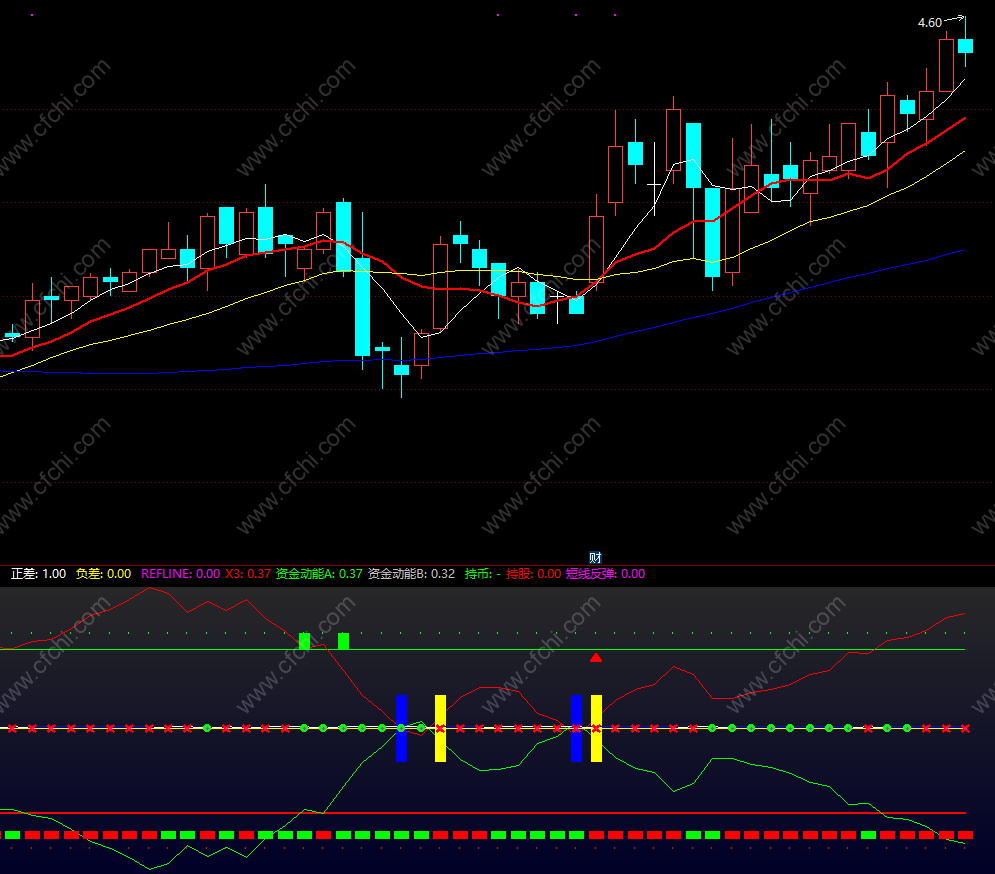Select the 资金动能B: 0.32 label
The image size is (995, 874).
[411, 574]
